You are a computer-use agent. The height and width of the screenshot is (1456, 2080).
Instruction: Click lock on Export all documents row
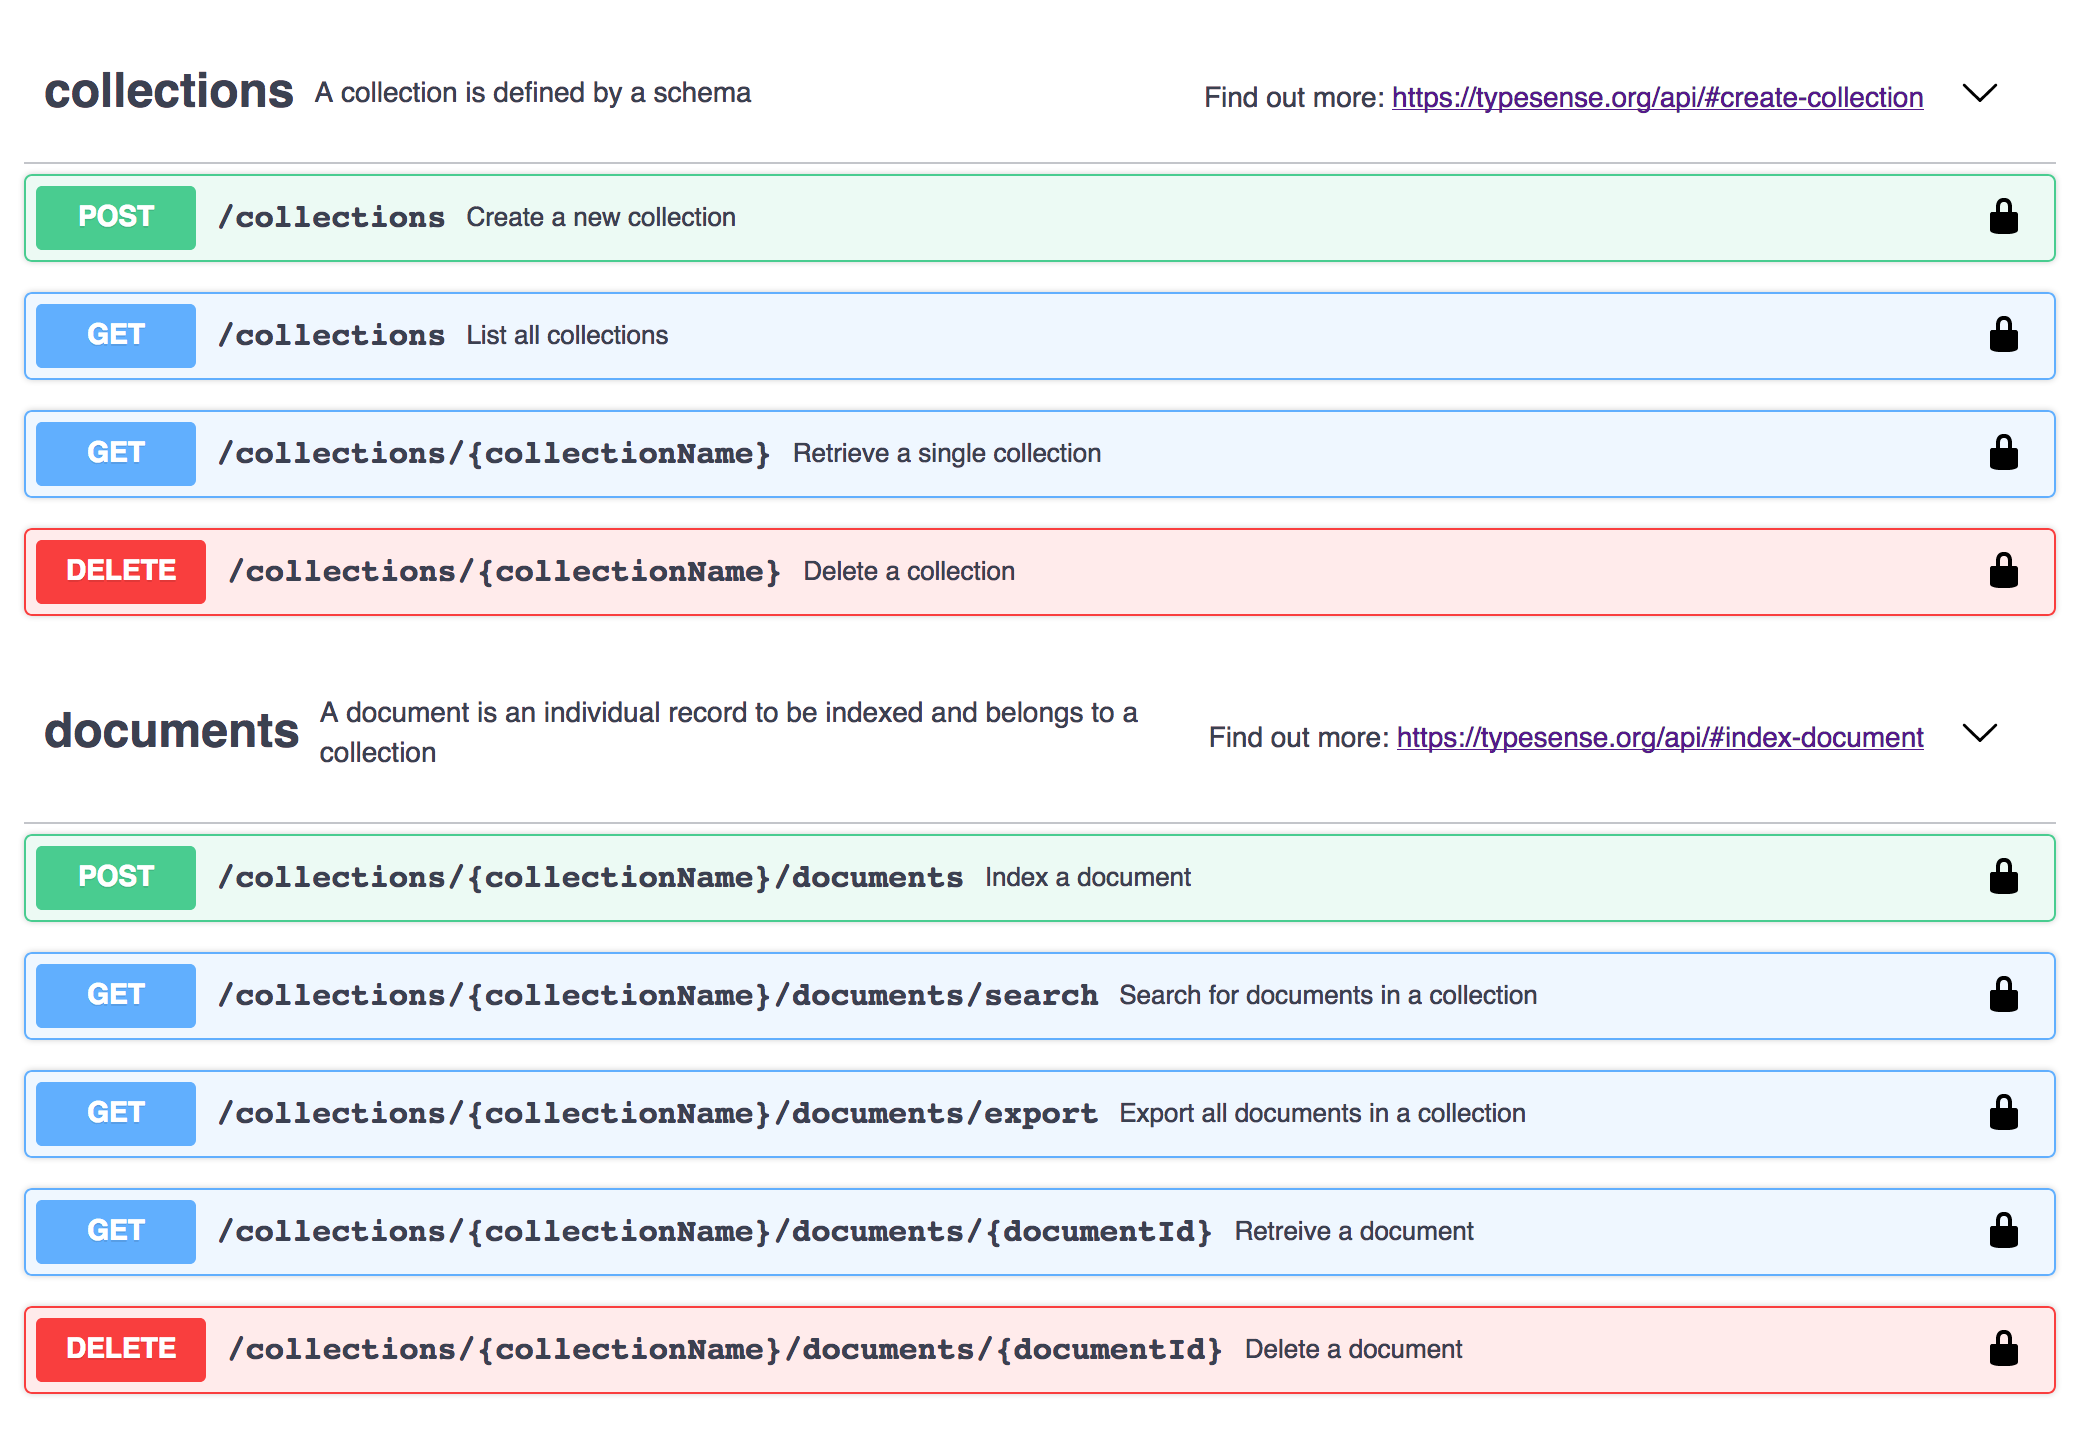click(x=2003, y=1113)
